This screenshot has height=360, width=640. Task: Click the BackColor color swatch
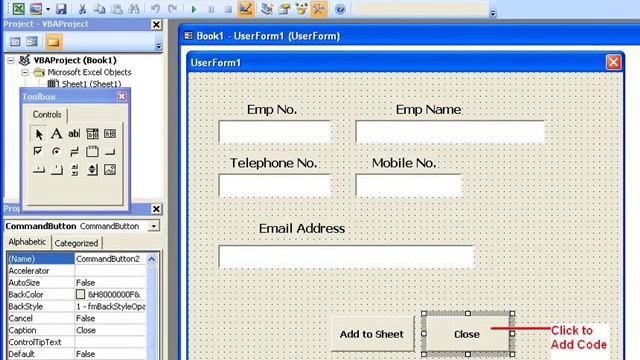tap(80, 294)
